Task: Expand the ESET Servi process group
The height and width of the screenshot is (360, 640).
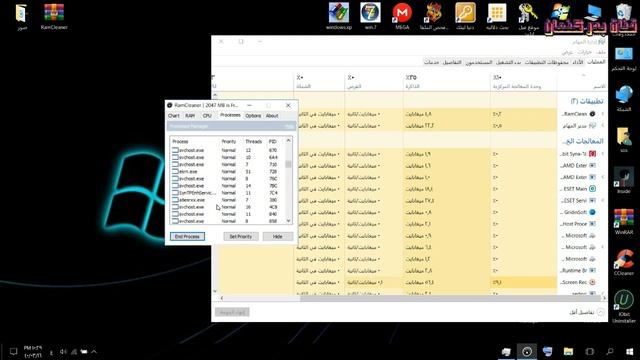Action: tap(602, 200)
